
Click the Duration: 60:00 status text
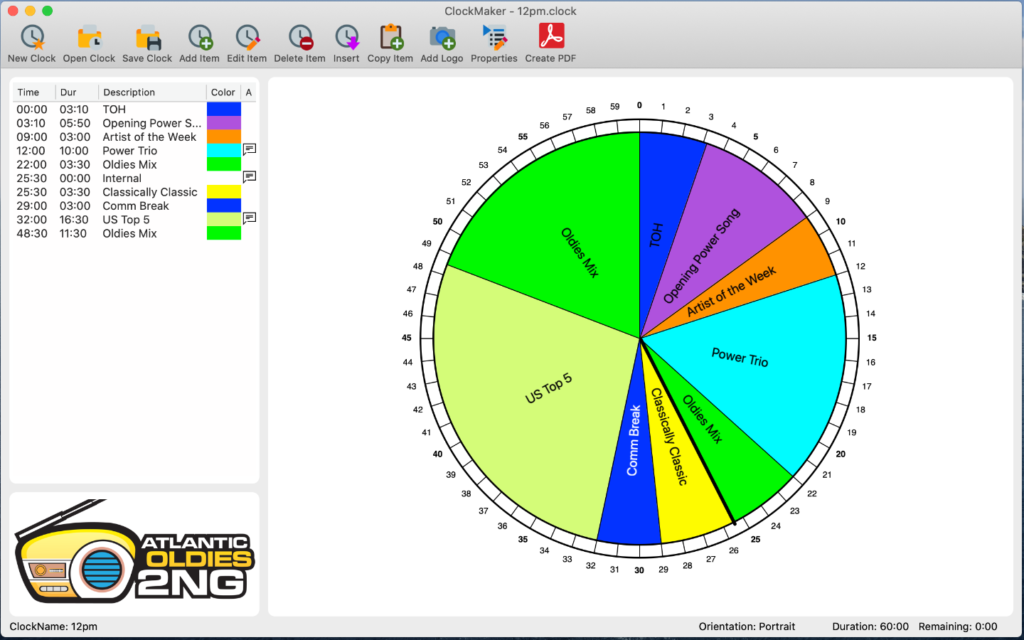tap(871, 626)
